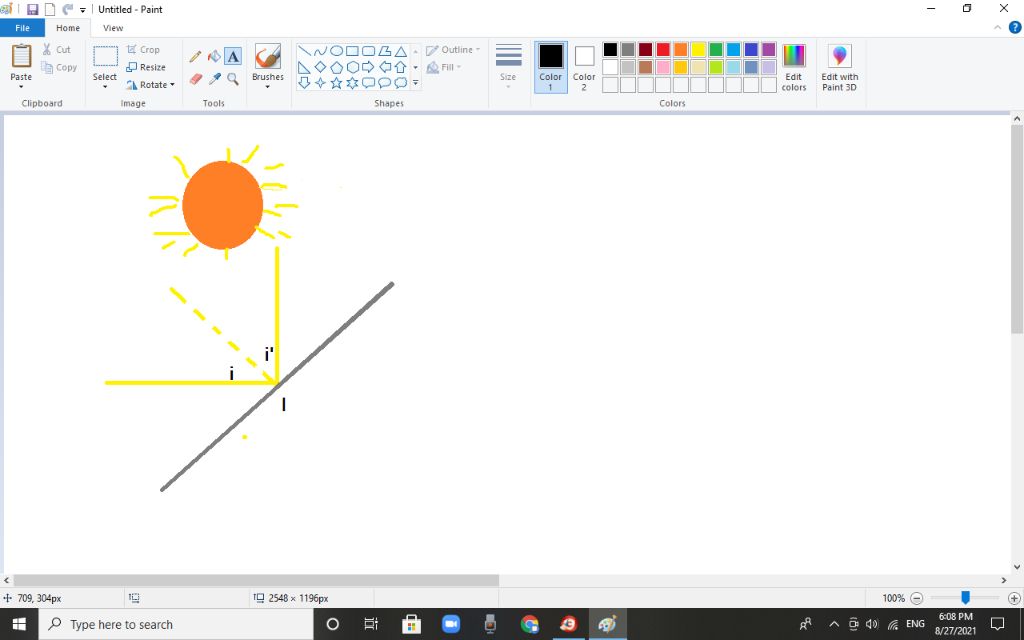Choose the Triangle shape
1024x640 pixels.
[x=400, y=51]
